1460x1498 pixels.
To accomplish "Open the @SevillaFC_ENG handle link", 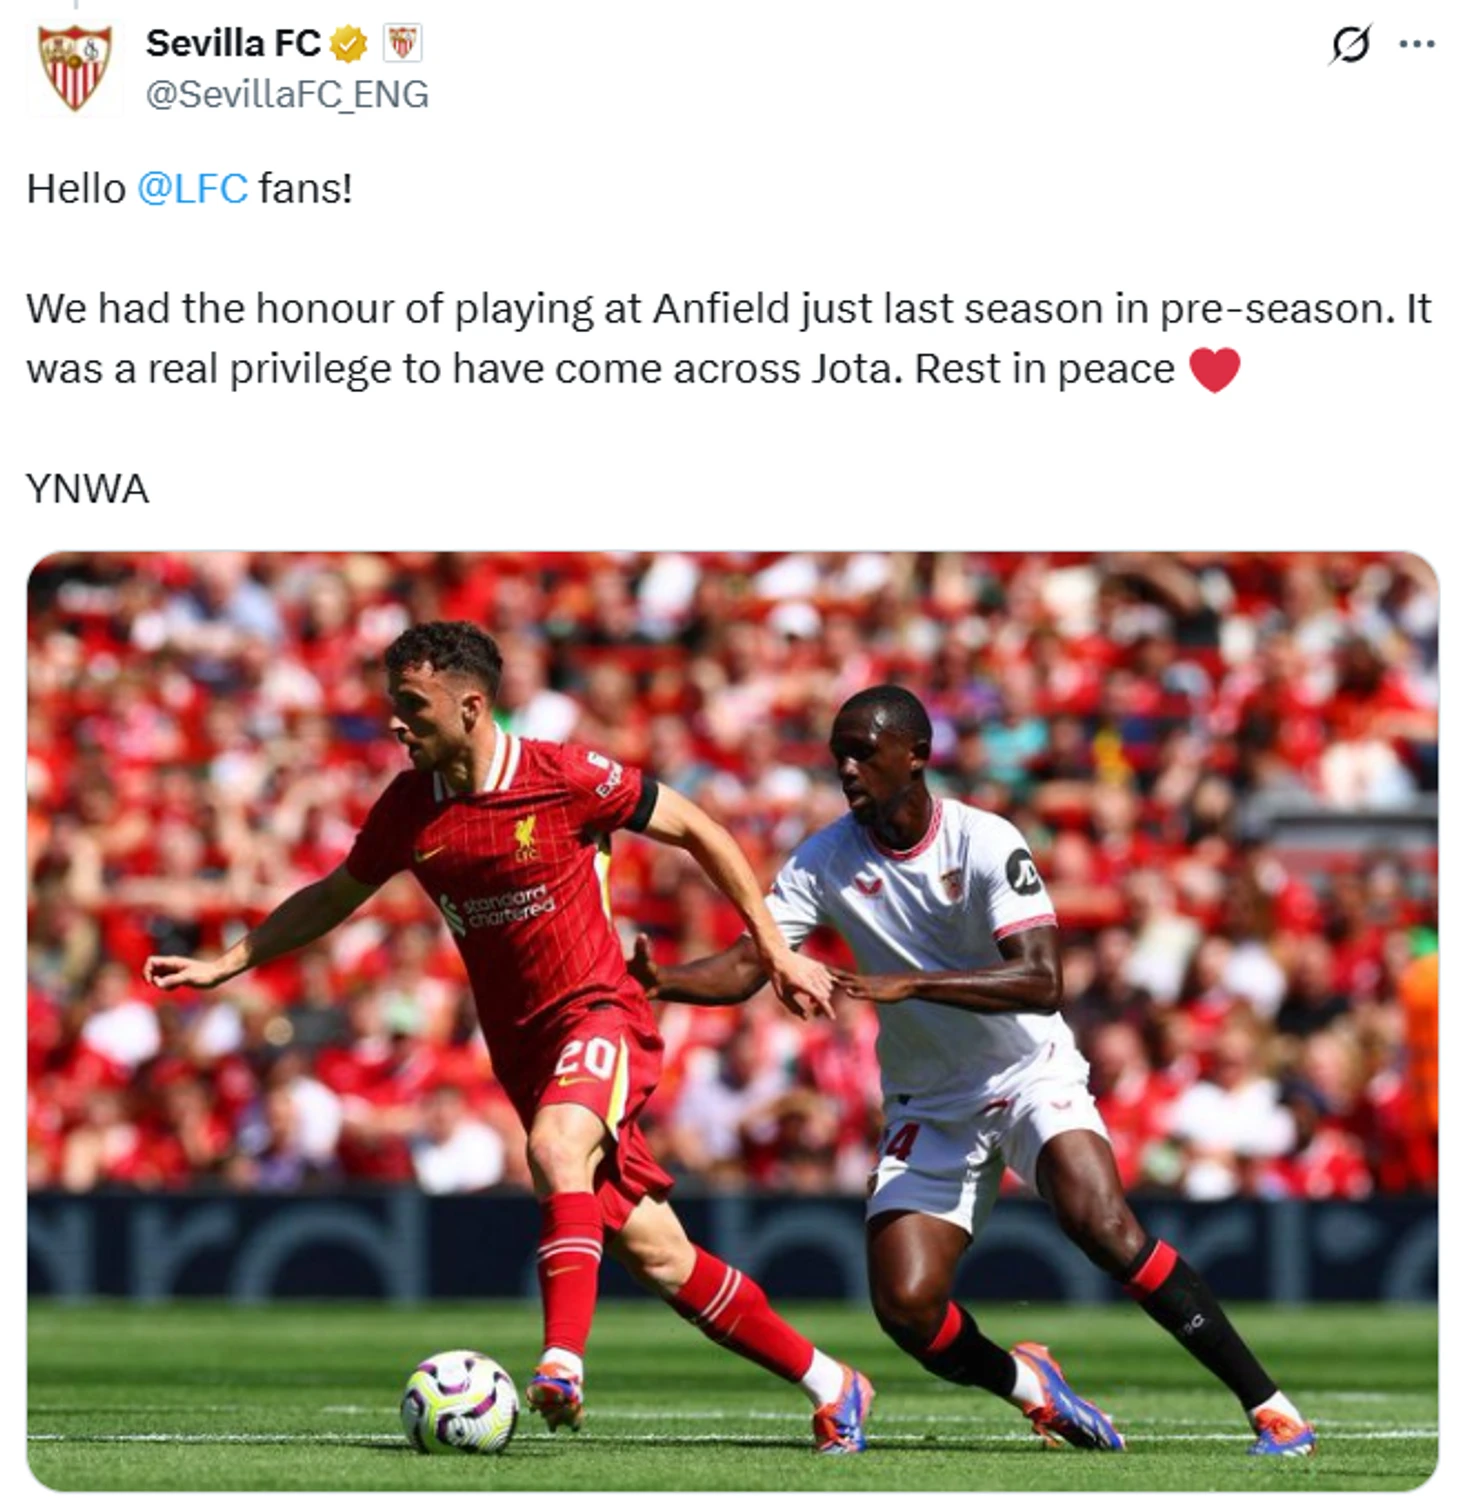I will (x=287, y=94).
